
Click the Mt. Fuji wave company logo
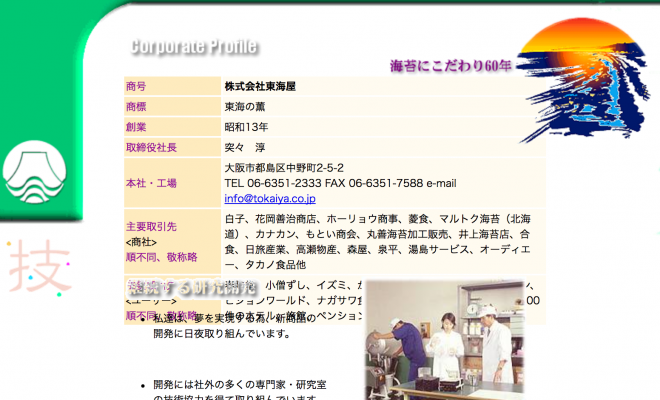35,172
